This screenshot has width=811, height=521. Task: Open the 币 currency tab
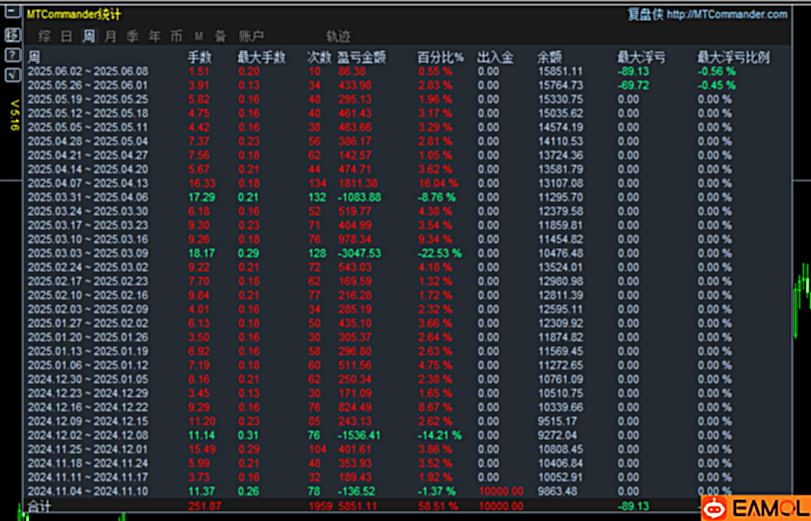[176, 36]
